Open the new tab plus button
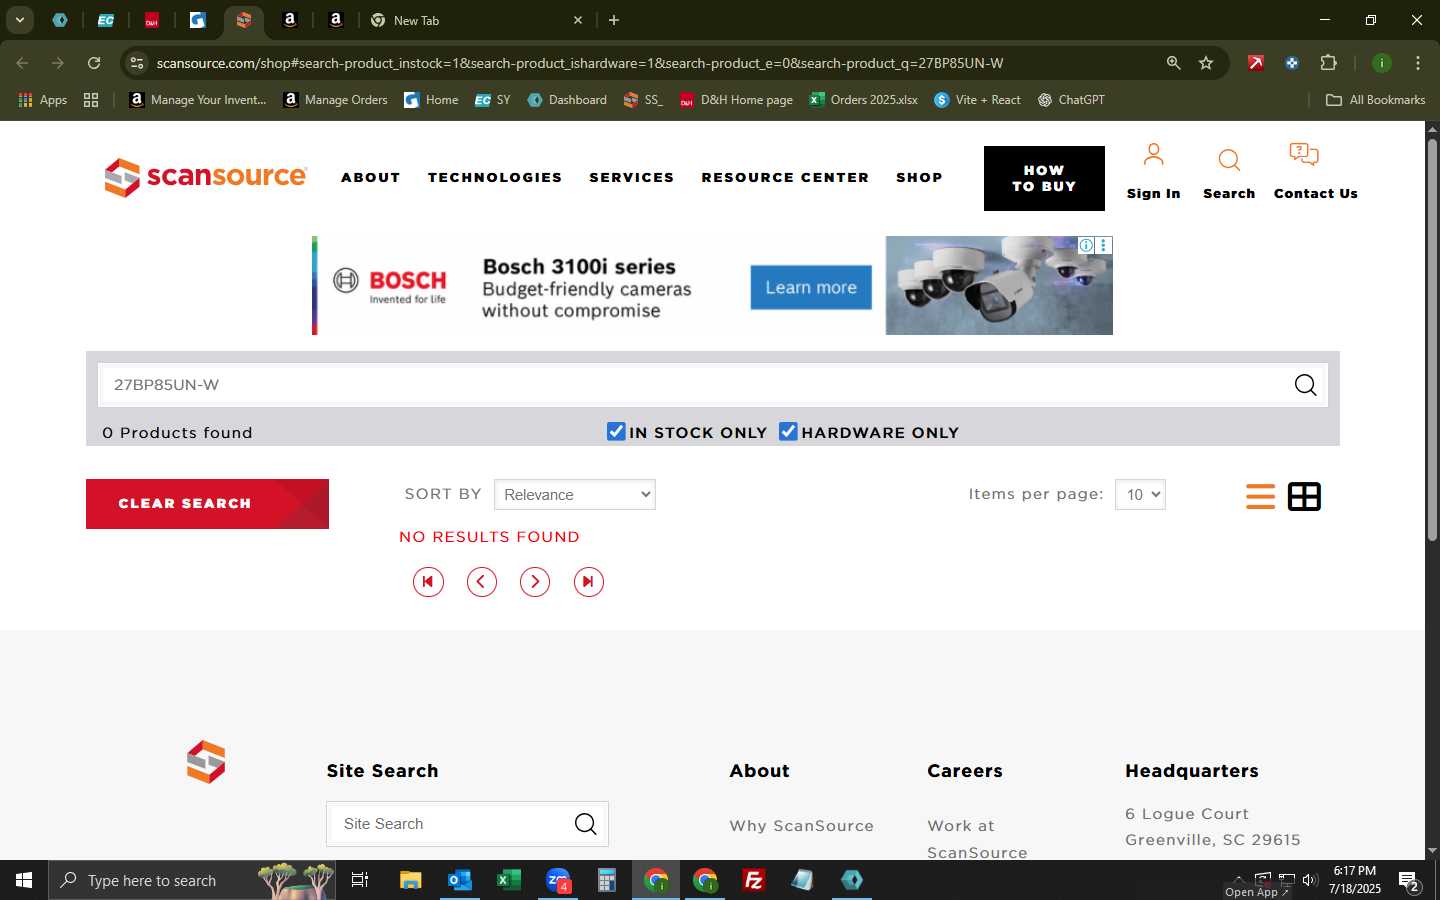1440x900 pixels. 614,20
